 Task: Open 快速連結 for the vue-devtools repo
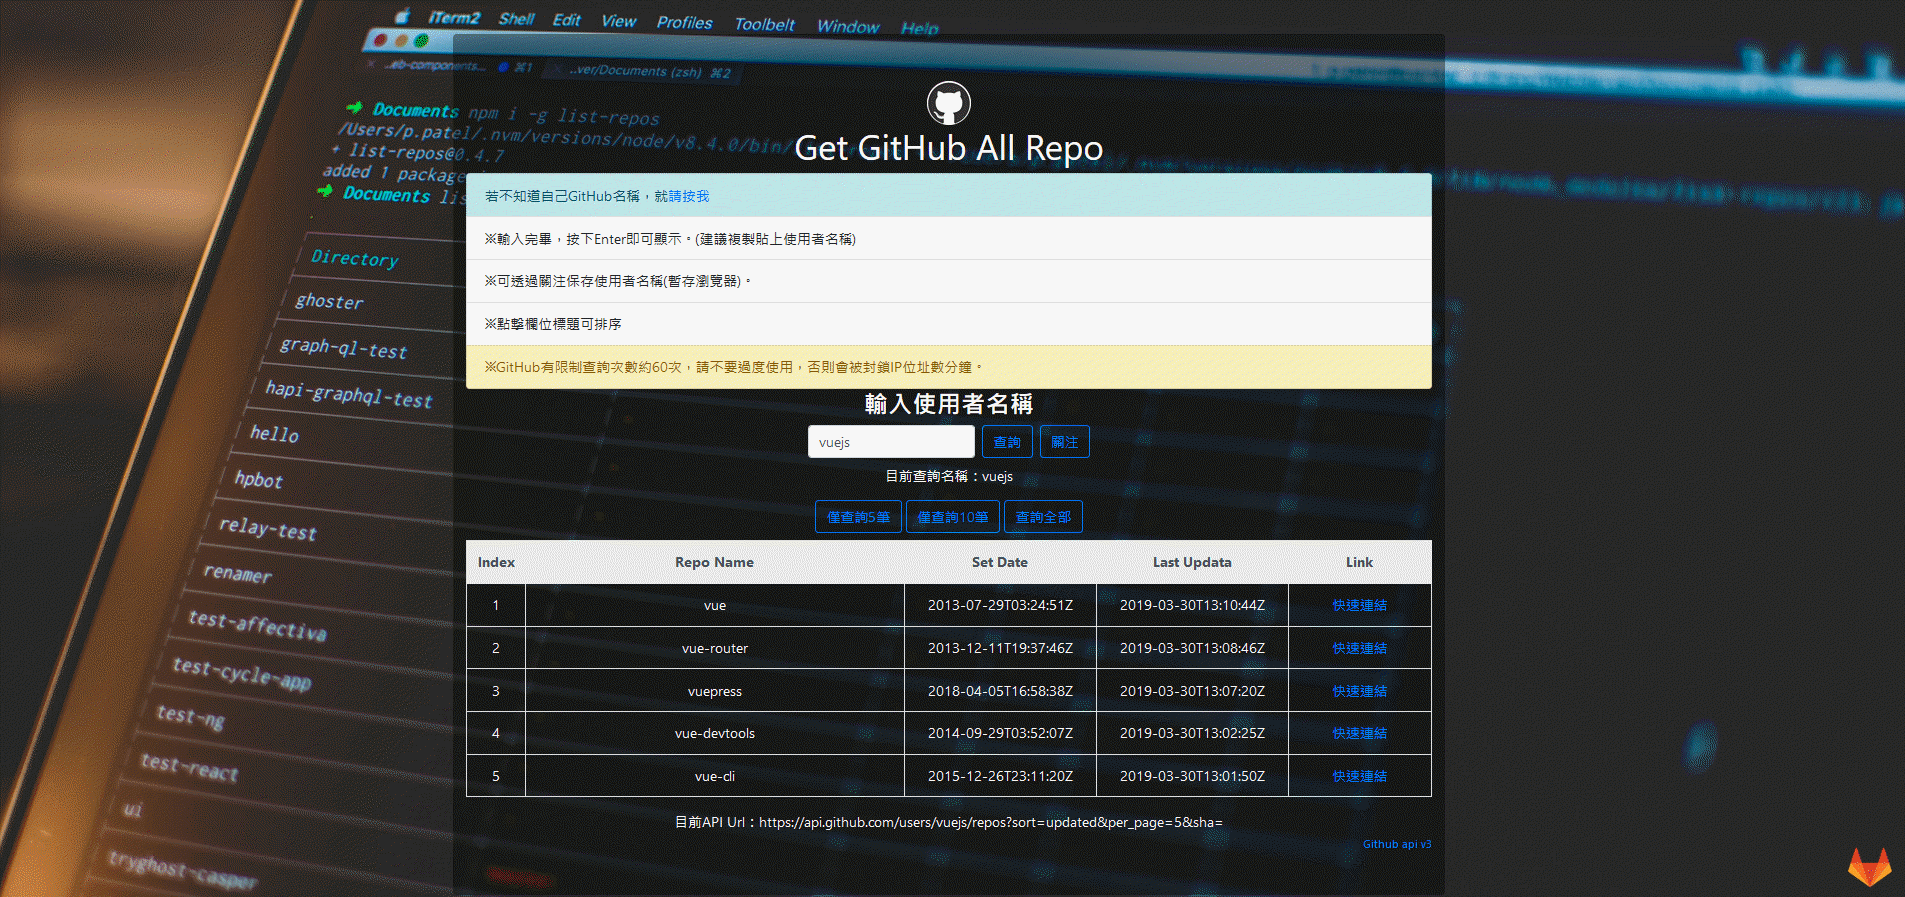[x=1359, y=733]
